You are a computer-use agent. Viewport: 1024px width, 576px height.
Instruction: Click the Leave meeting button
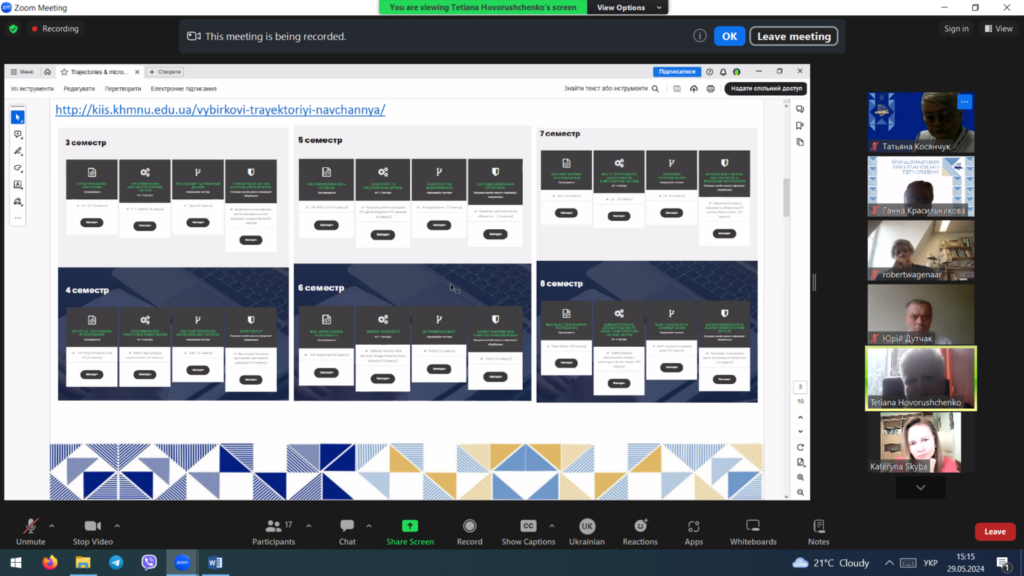click(x=793, y=36)
